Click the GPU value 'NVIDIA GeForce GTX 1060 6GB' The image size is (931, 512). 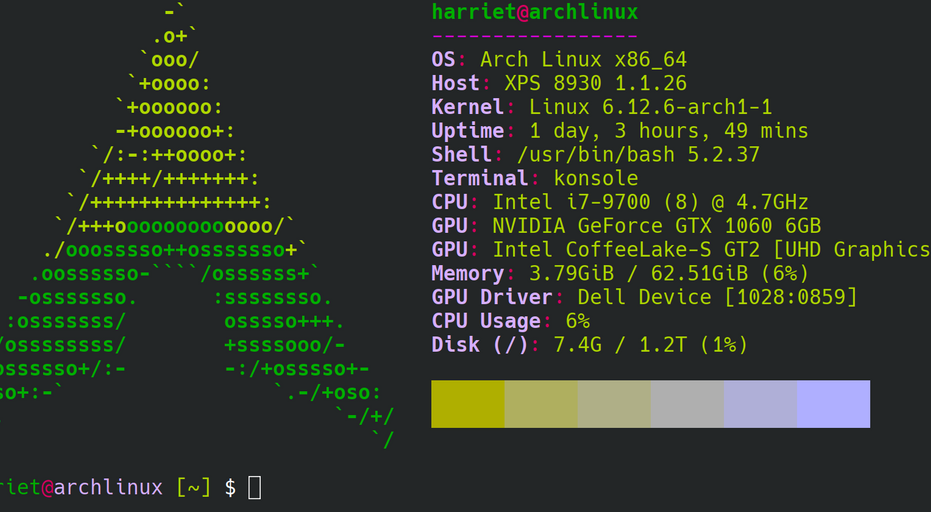pos(657,226)
